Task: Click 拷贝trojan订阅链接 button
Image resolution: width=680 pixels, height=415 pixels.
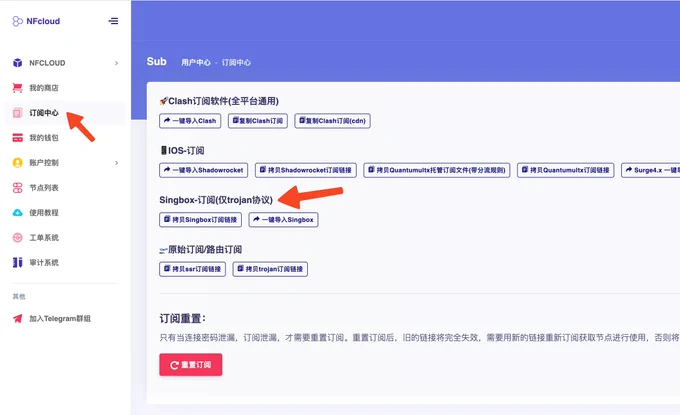Action: (270, 269)
